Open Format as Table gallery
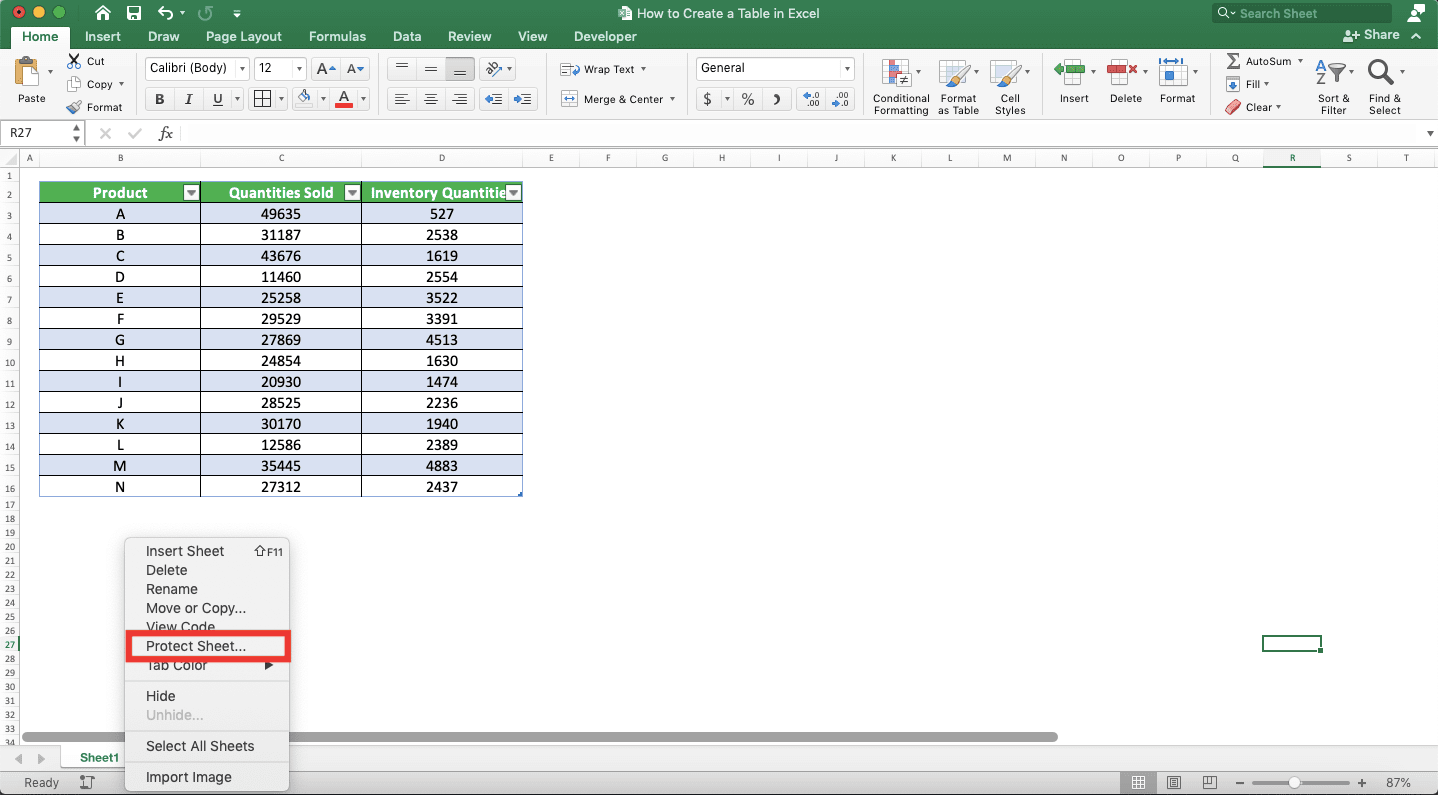1438x795 pixels. (958, 87)
